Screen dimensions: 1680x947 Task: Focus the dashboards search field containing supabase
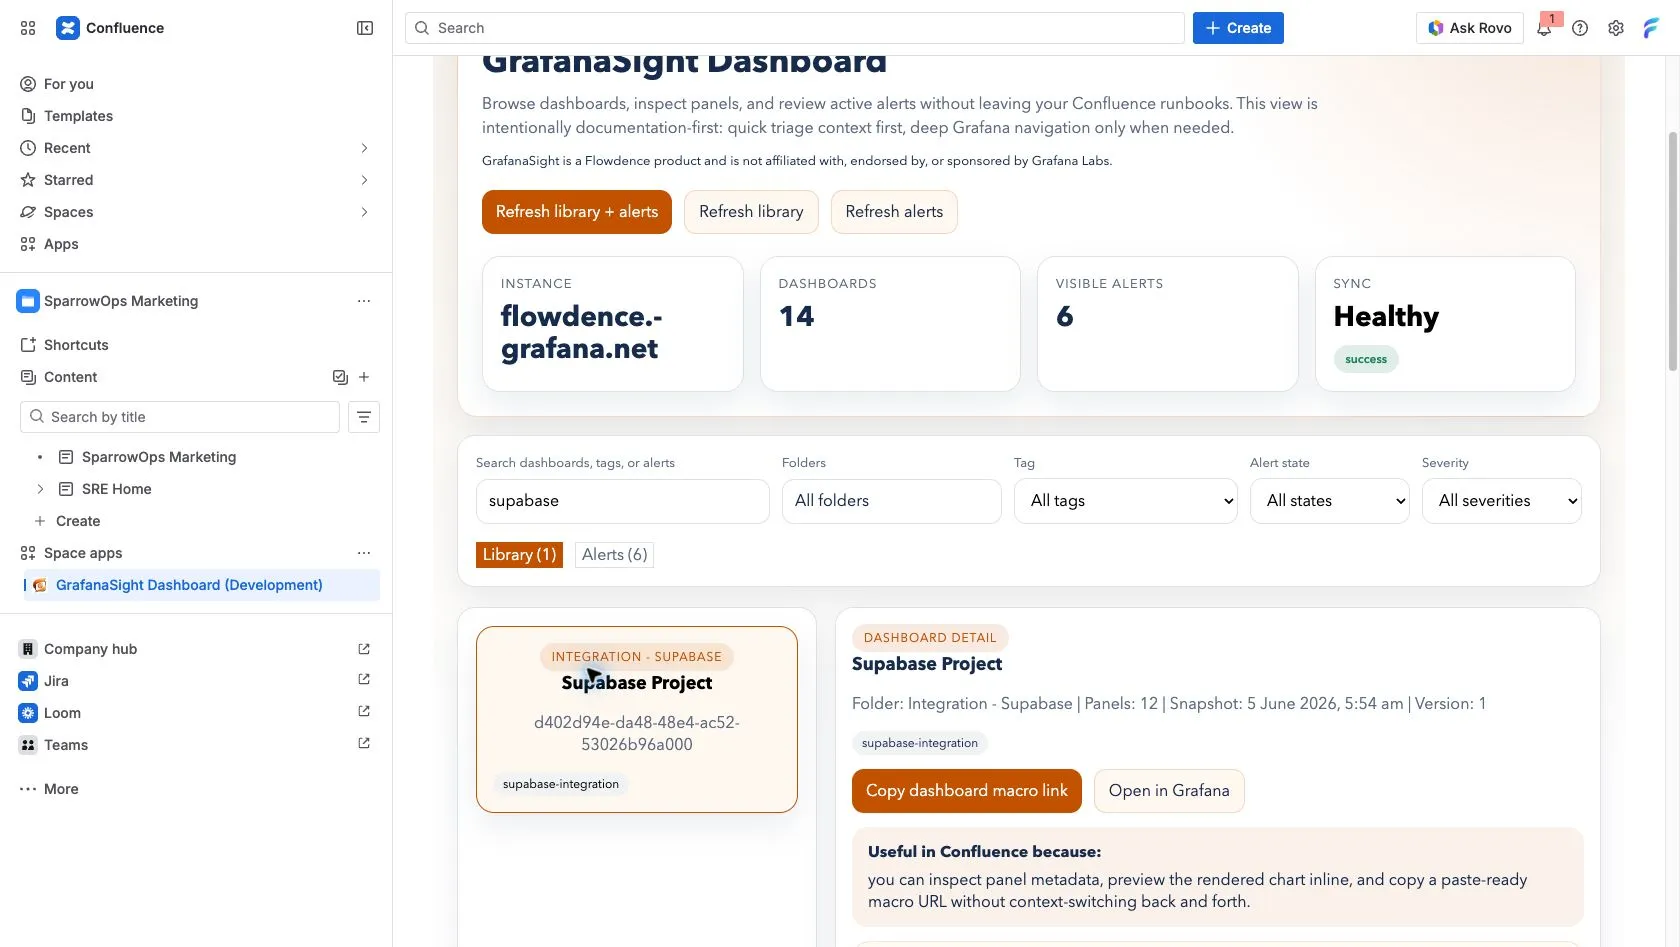tap(623, 501)
